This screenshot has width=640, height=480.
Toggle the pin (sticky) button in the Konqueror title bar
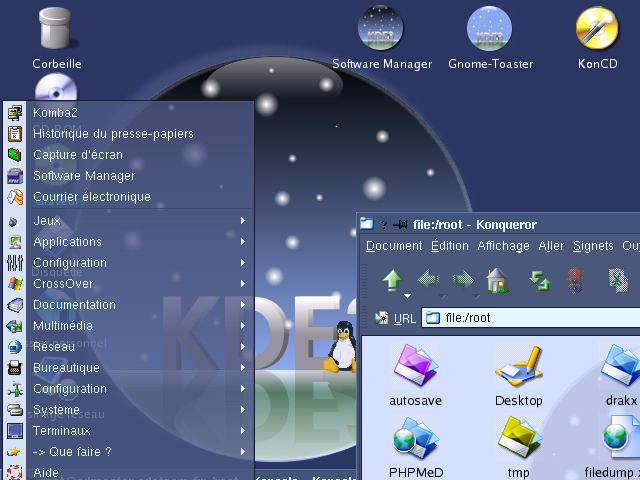[x=400, y=224]
